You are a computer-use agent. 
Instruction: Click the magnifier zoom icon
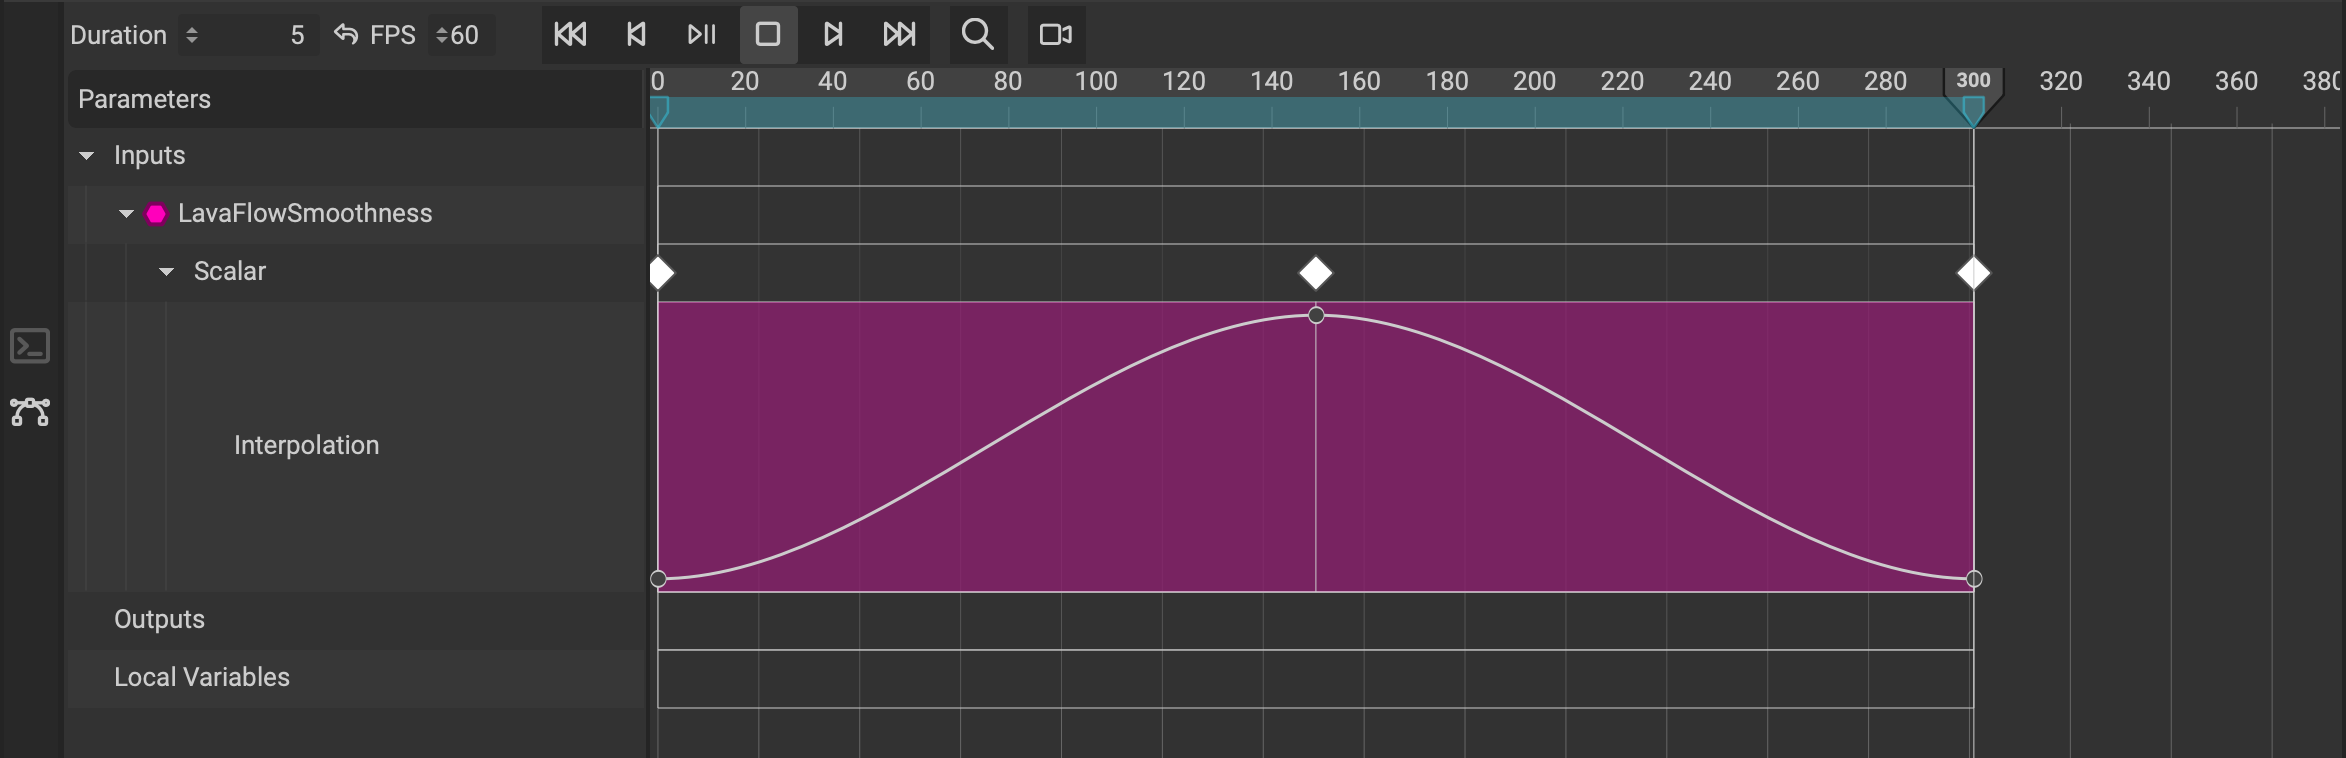click(x=977, y=35)
